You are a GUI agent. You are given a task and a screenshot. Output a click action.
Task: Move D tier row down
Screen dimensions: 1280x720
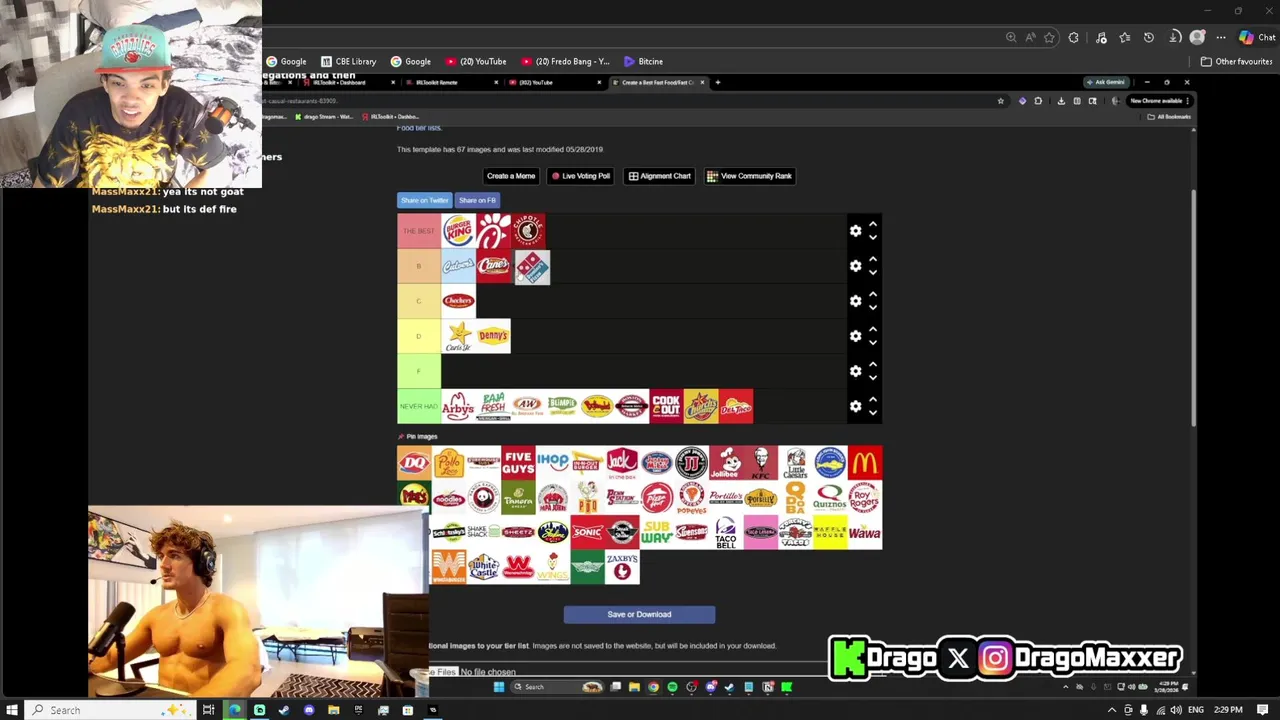tap(873, 343)
